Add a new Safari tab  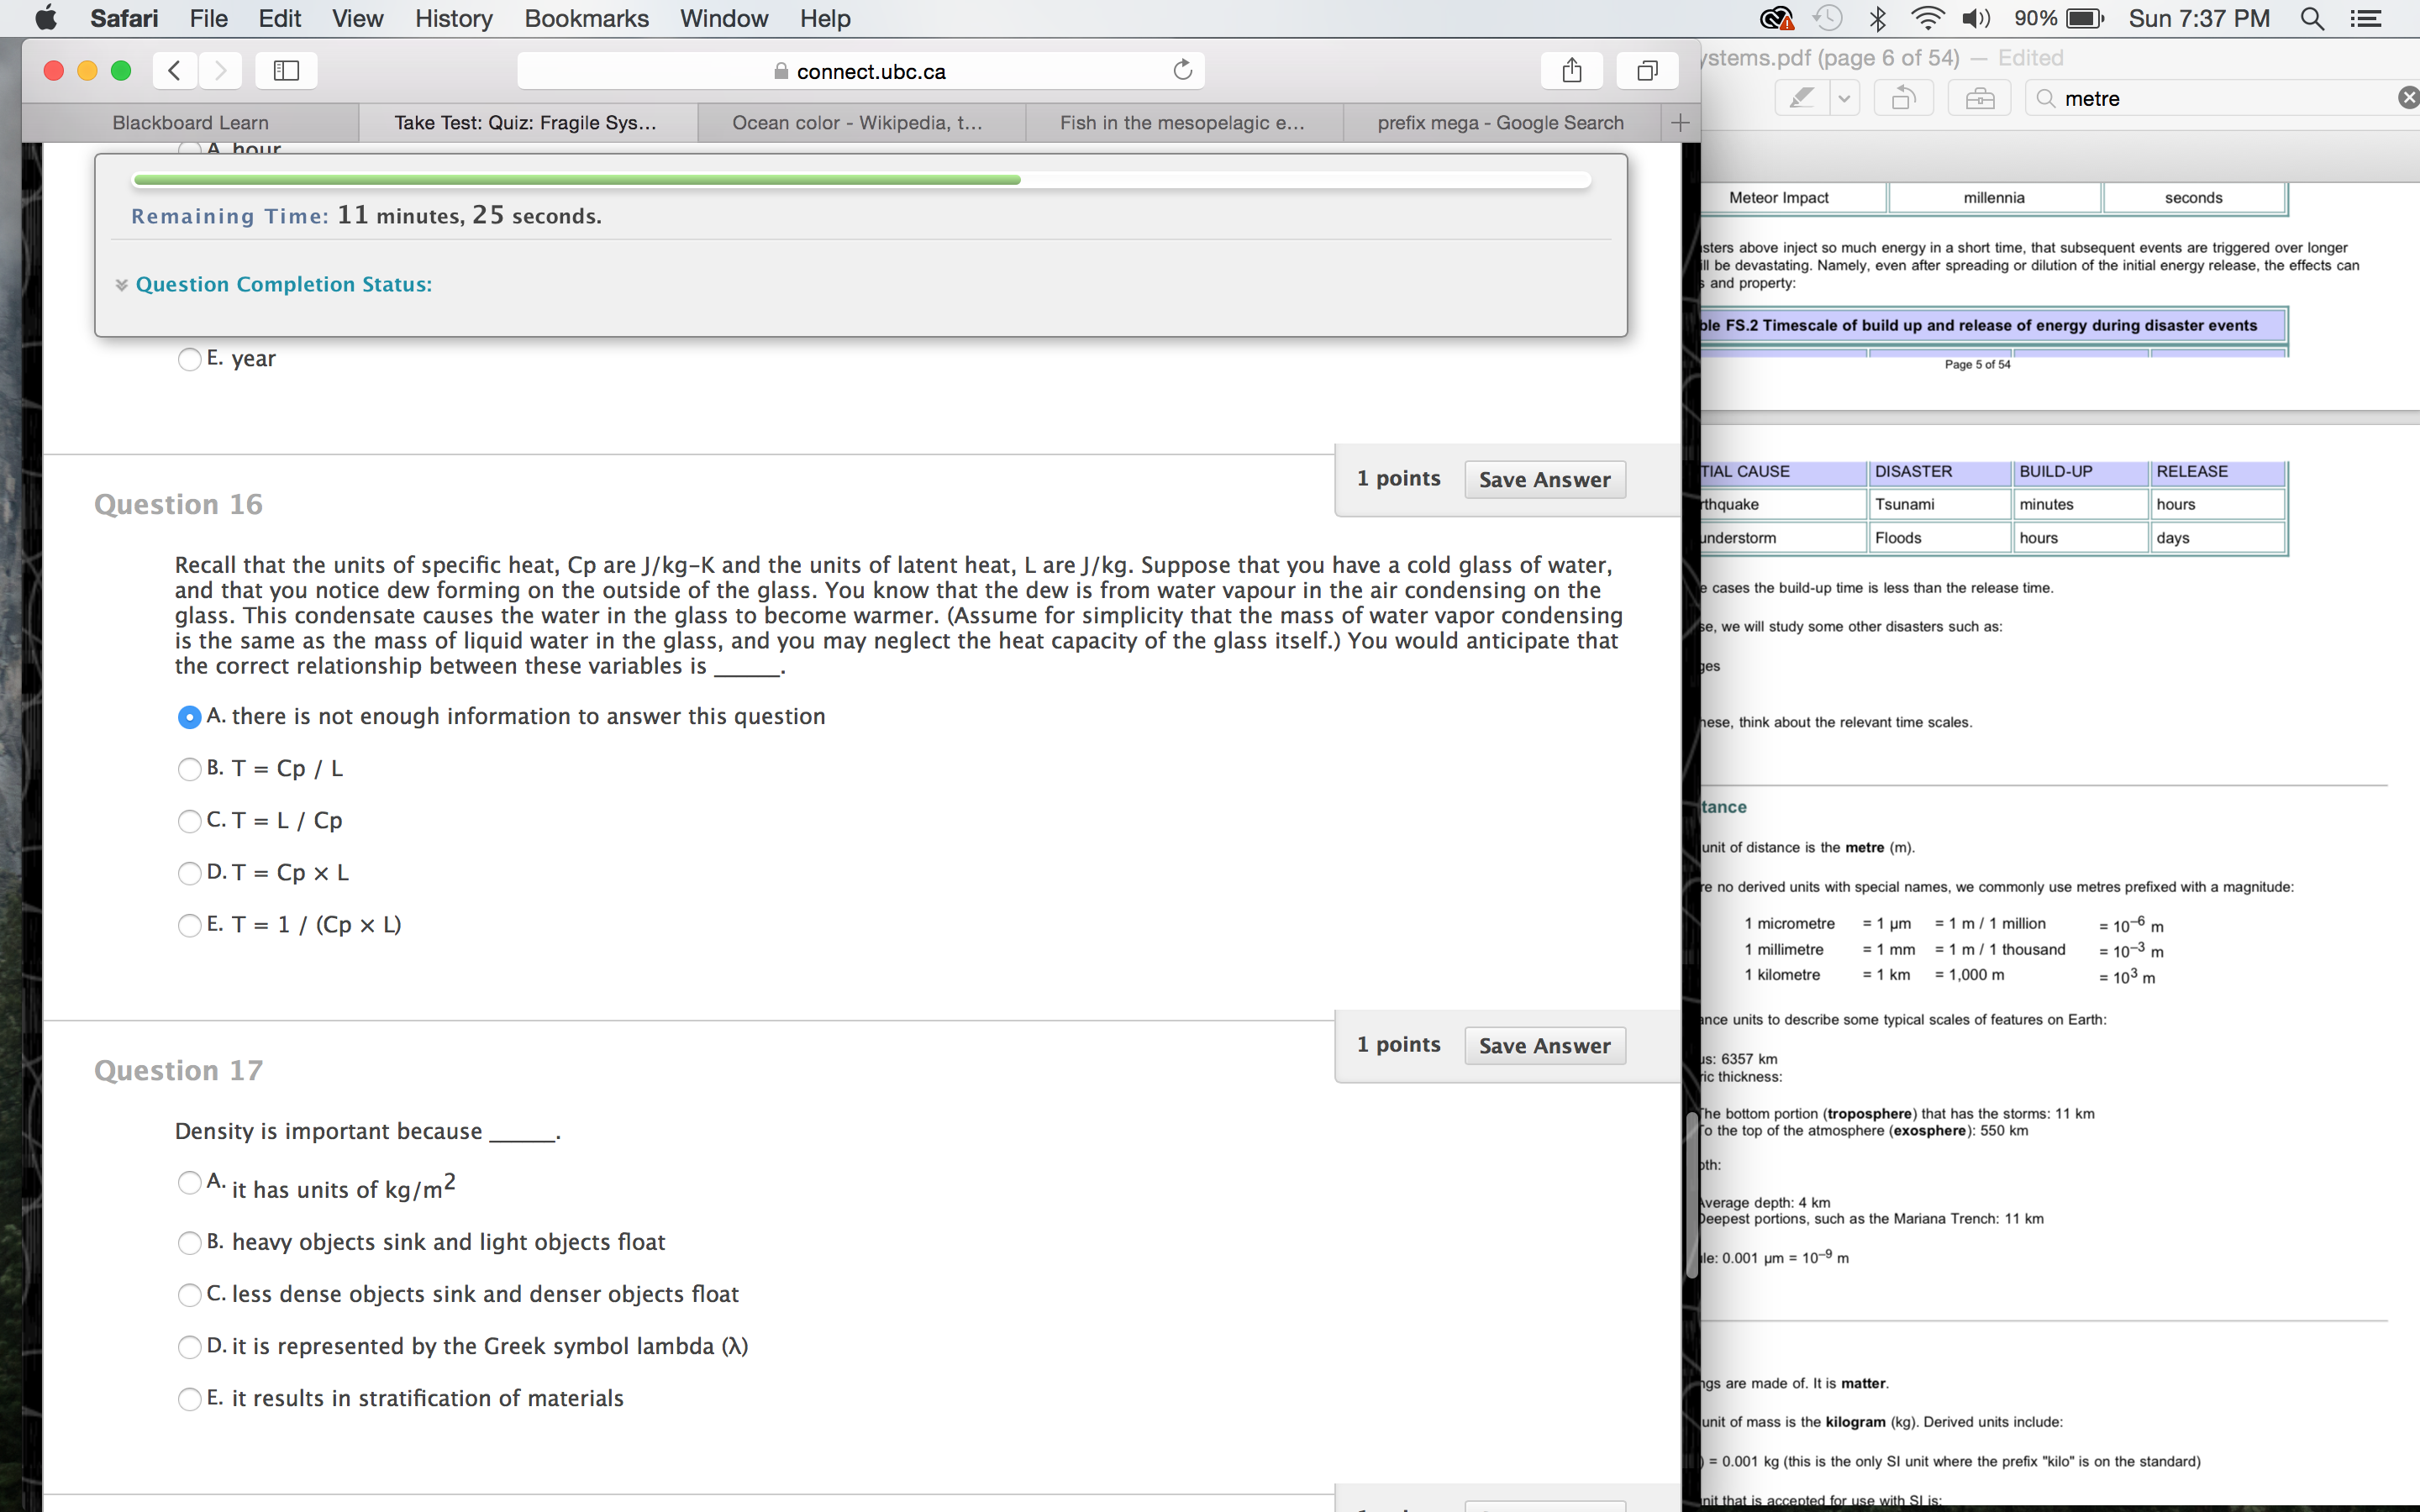point(1680,122)
